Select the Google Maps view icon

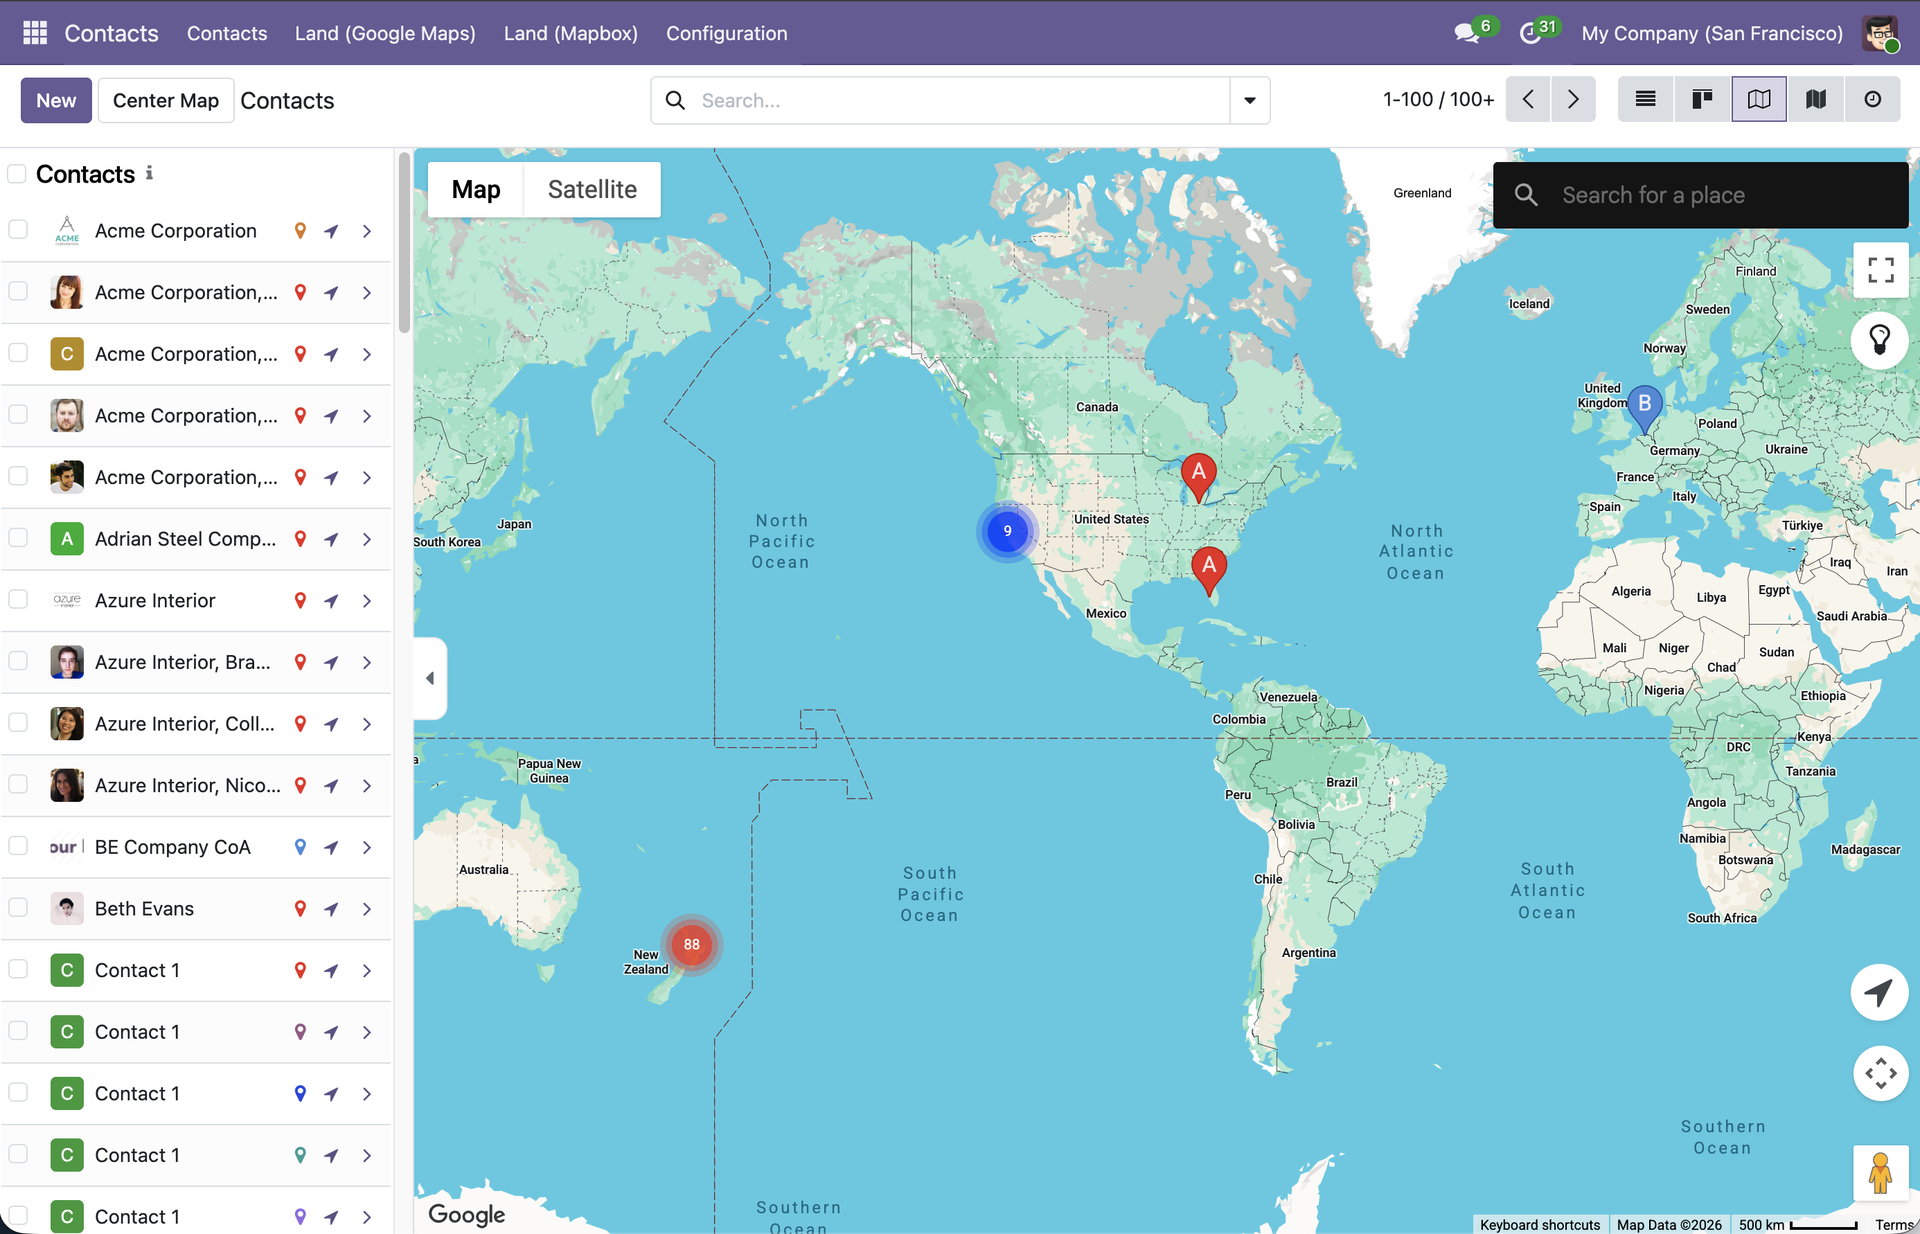pyautogui.click(x=1759, y=99)
